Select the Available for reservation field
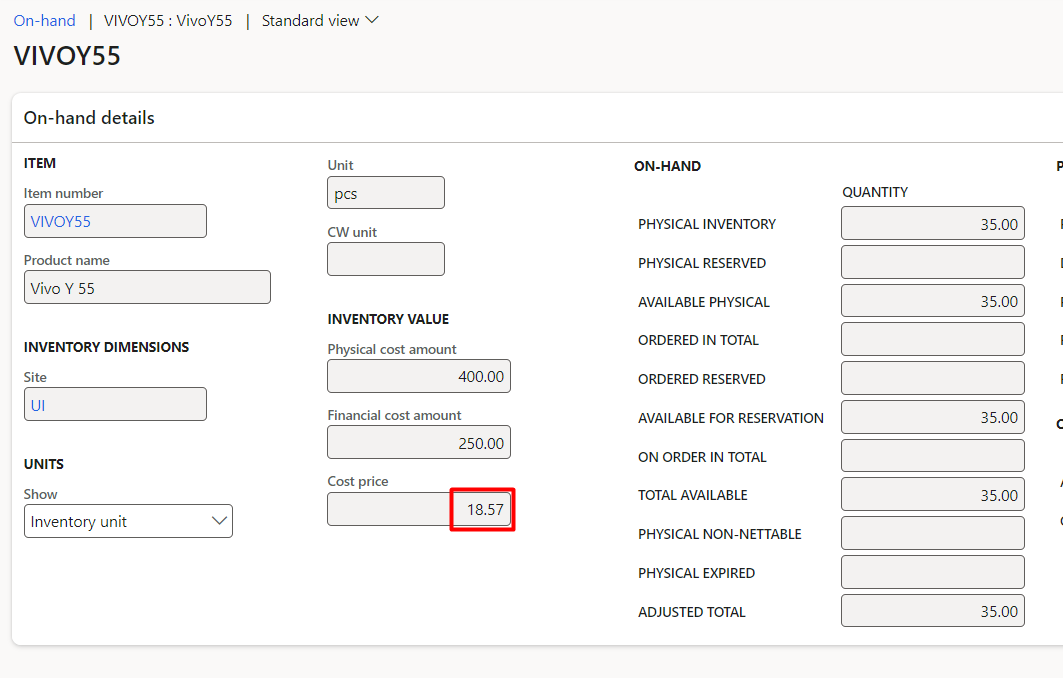This screenshot has width=1063, height=678. coord(932,417)
